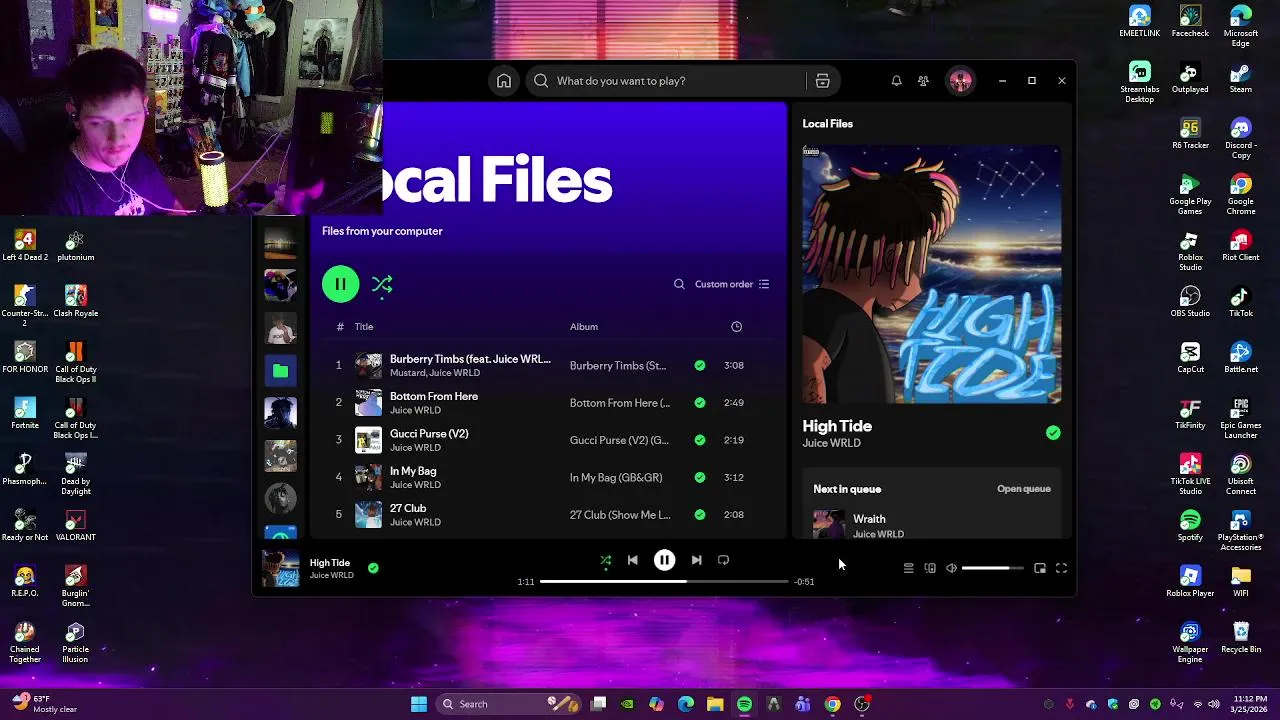Enter full screen player
The width and height of the screenshot is (1280, 720).
point(1061,568)
